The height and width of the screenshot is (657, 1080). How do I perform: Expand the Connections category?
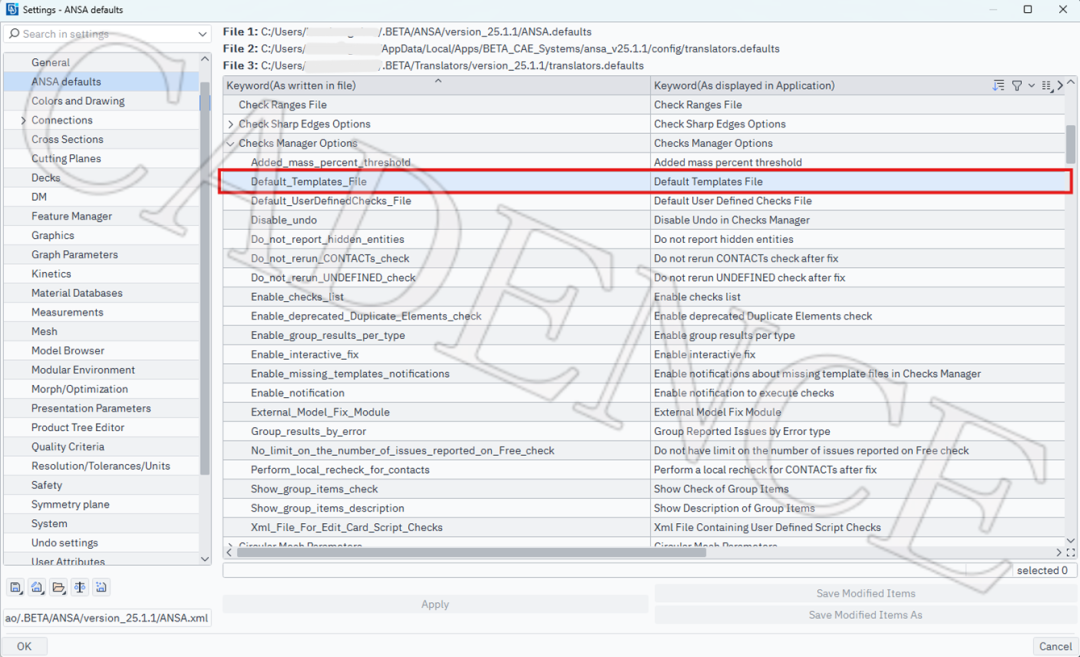click(23, 120)
